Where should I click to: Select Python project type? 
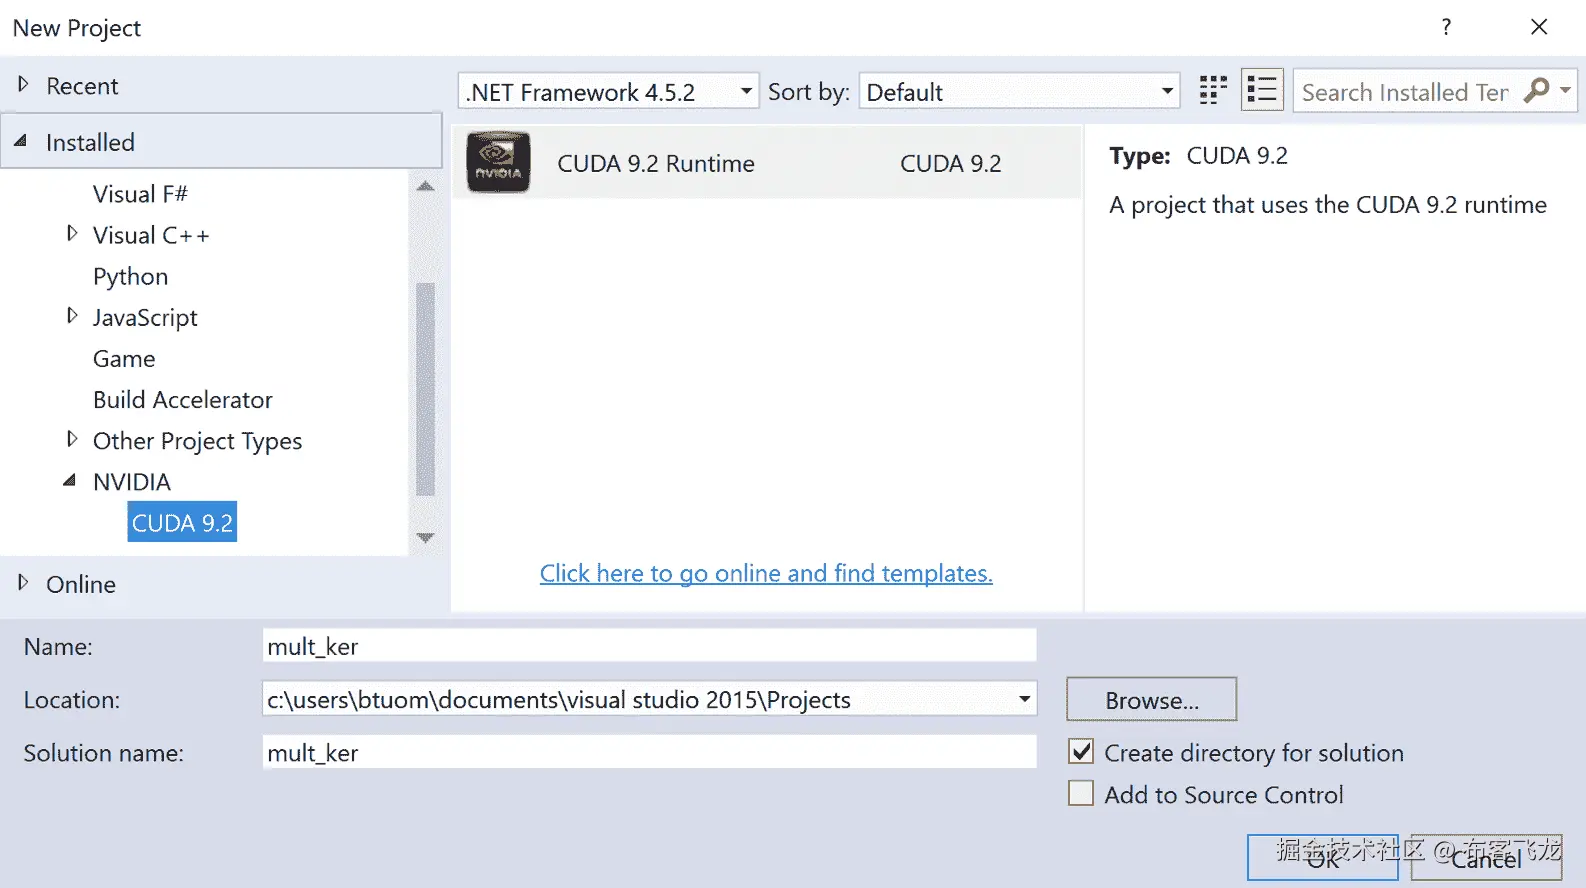[x=130, y=276]
